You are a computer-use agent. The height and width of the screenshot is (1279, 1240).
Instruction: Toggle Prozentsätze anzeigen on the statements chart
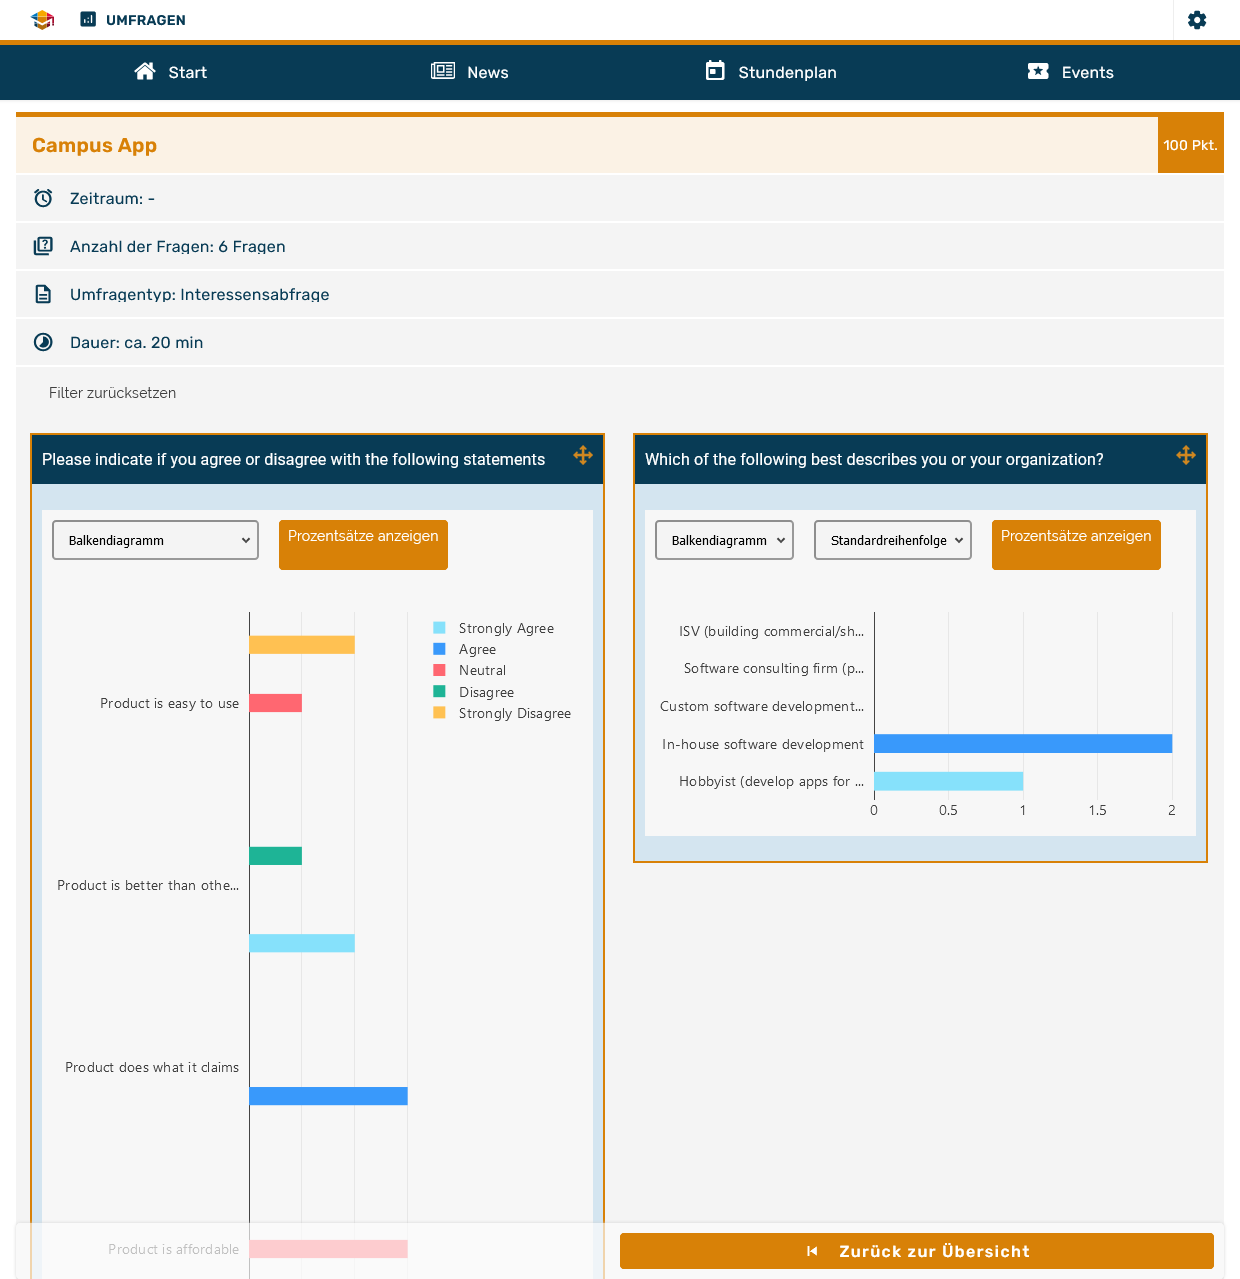coord(363,544)
